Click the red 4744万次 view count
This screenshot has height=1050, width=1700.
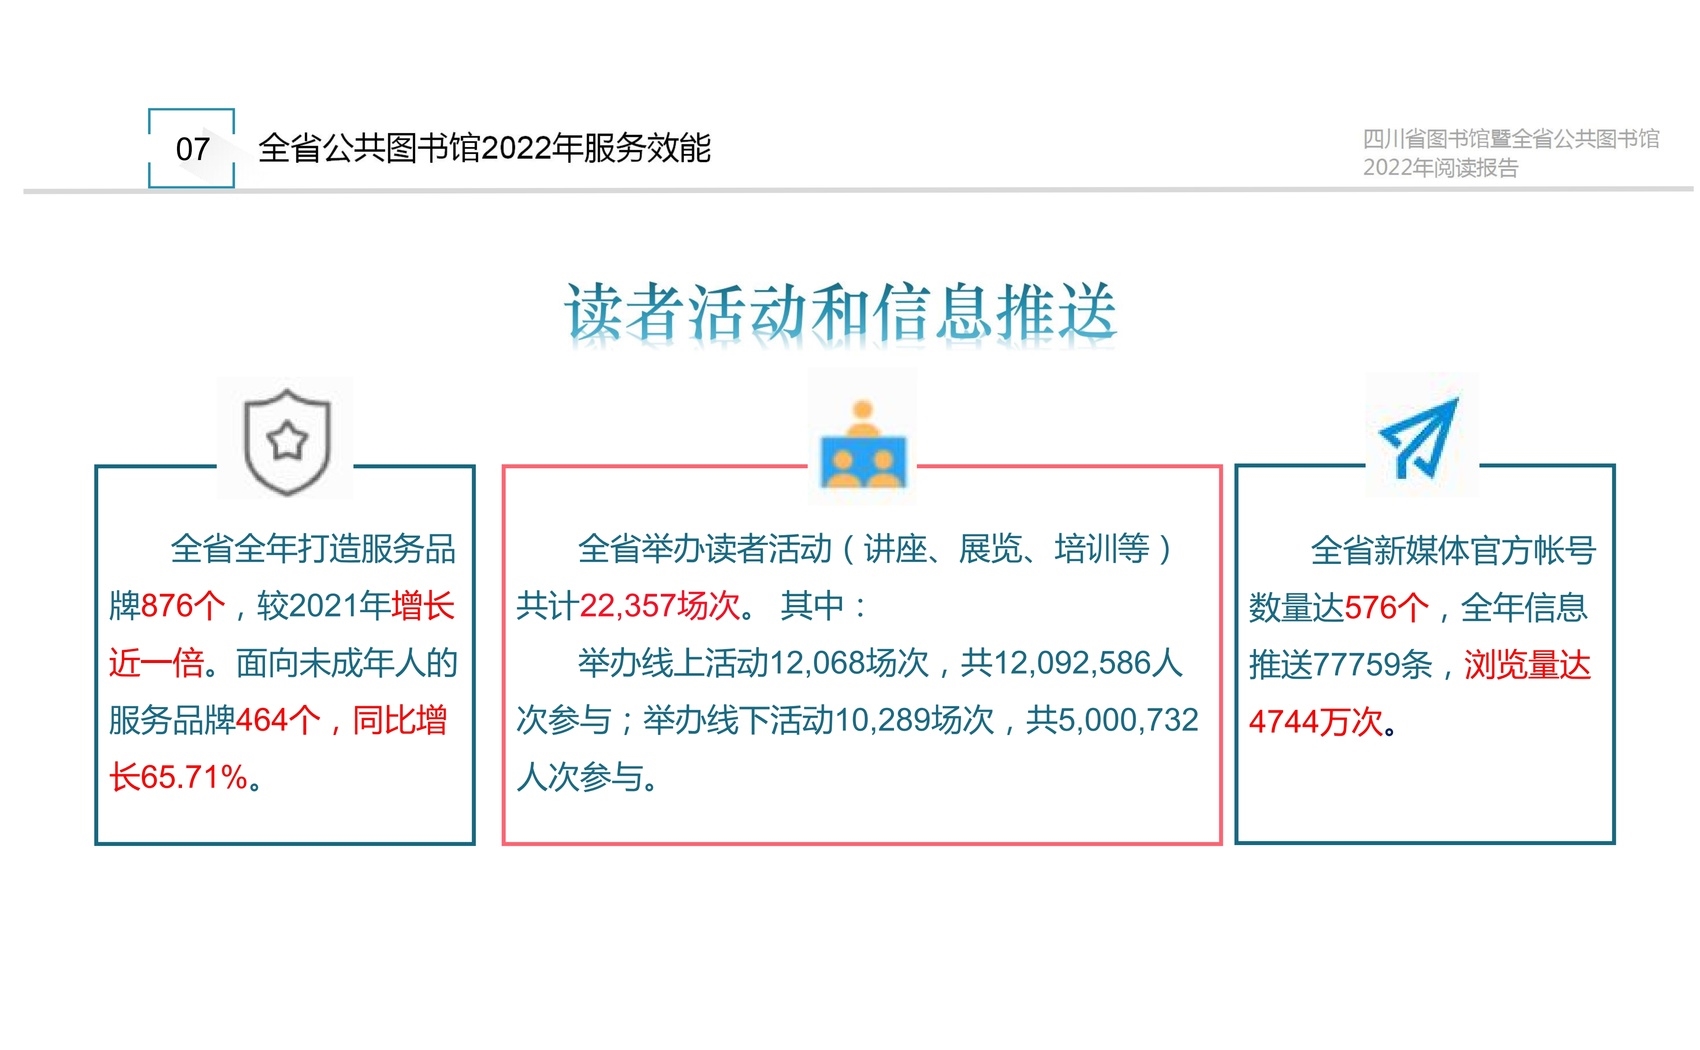click(1315, 722)
